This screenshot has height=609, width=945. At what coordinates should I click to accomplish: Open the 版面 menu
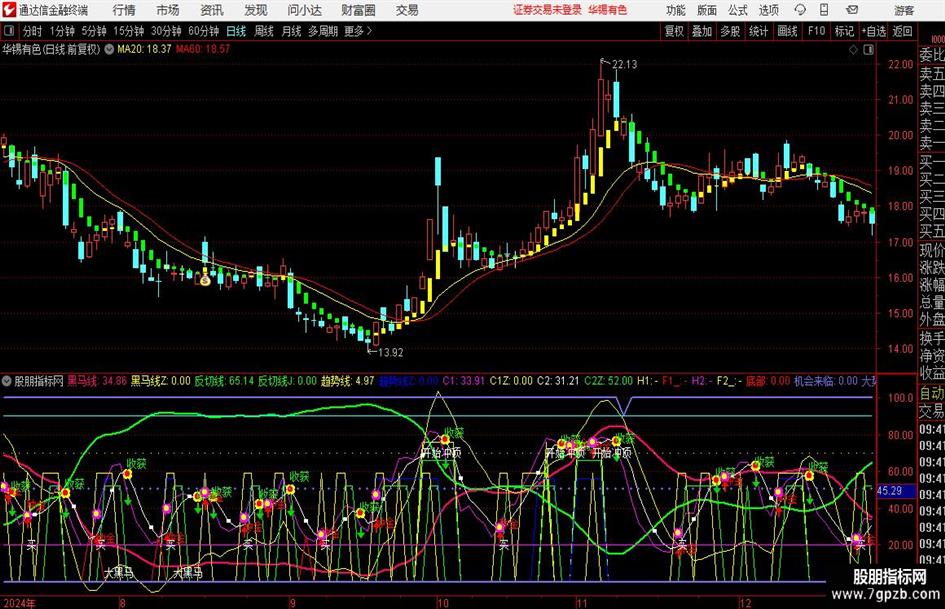click(706, 10)
